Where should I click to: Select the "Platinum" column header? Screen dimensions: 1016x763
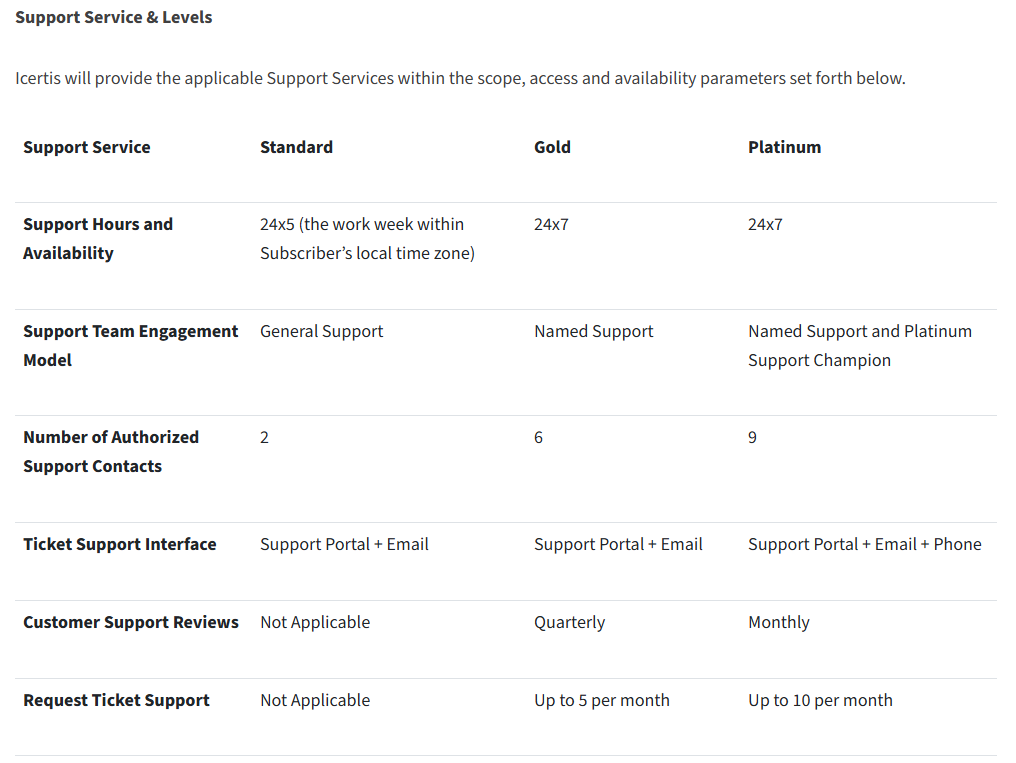tap(784, 147)
